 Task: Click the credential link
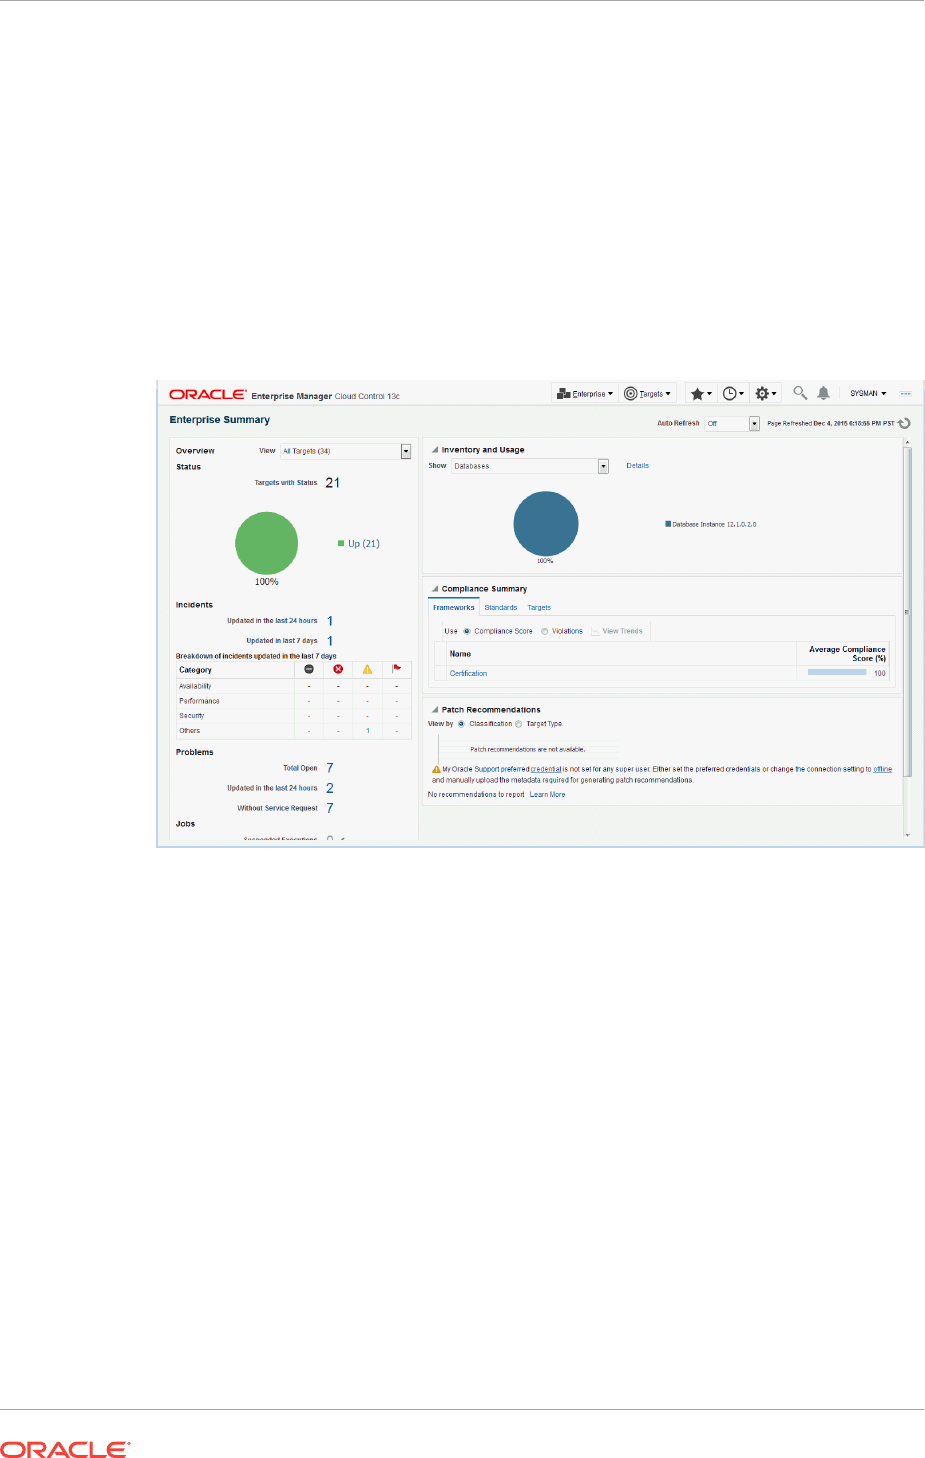(x=546, y=770)
